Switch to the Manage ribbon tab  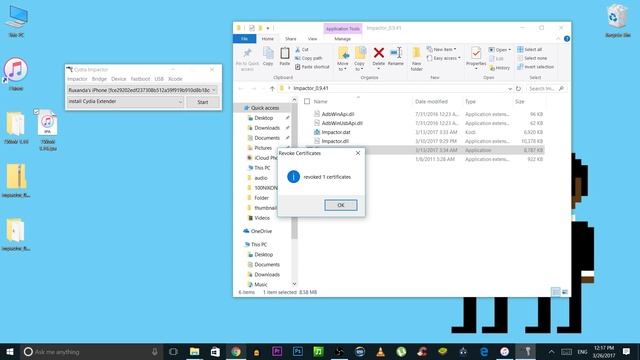(x=342, y=39)
